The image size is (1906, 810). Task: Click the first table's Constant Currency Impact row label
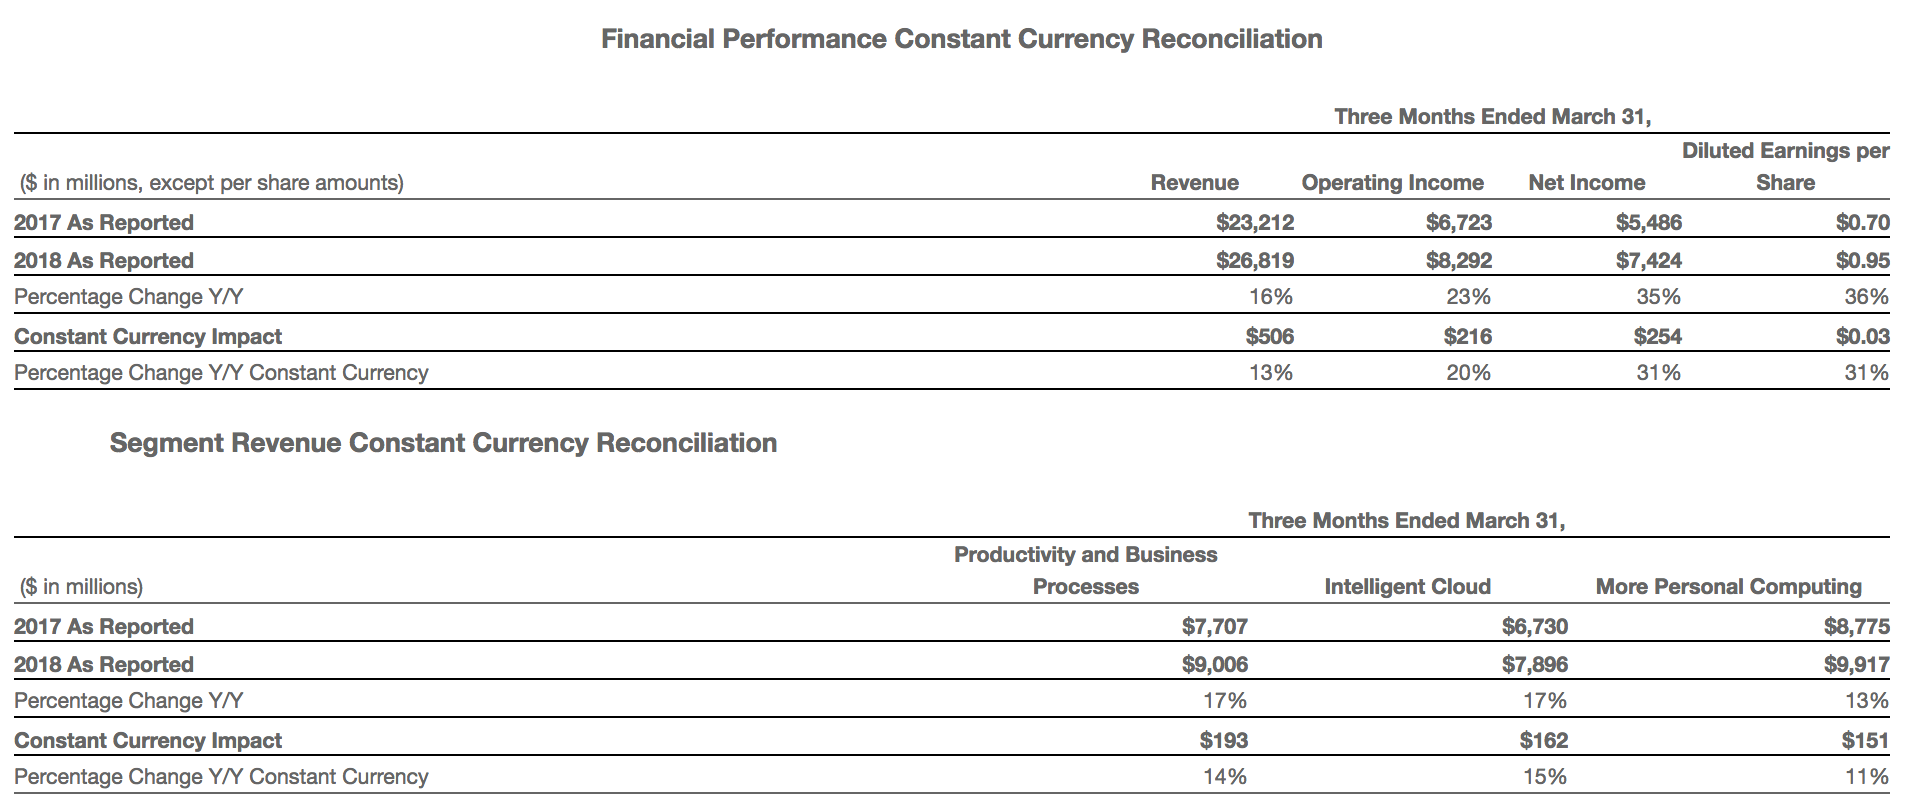148,336
